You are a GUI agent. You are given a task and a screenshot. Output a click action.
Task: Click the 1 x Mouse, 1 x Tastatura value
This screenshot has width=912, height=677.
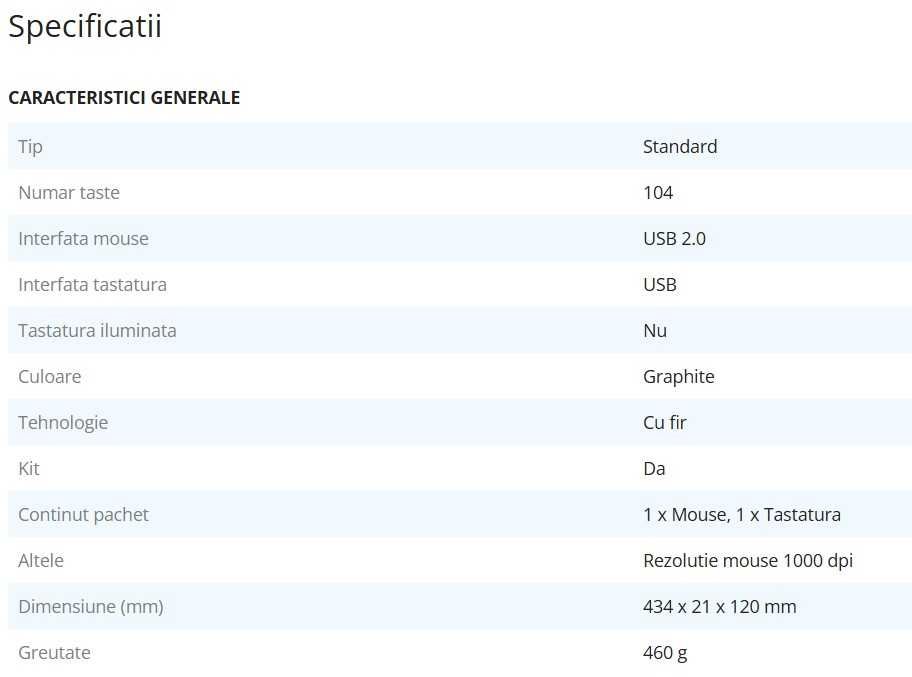[x=742, y=515]
